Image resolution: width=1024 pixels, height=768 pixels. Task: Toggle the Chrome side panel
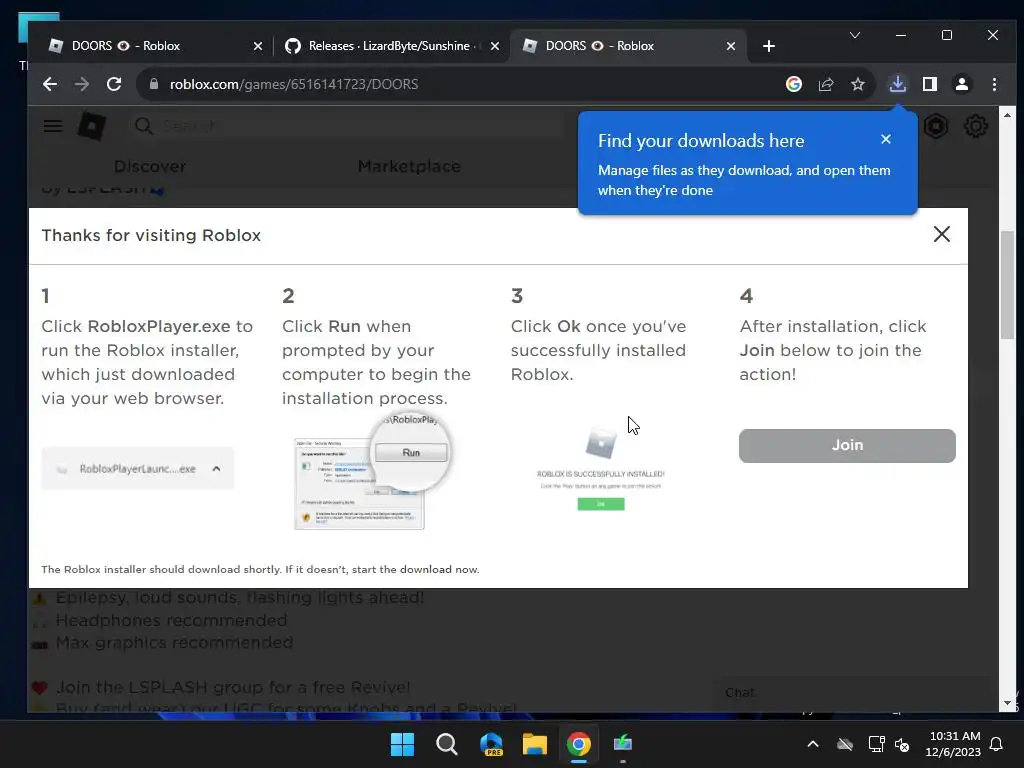click(930, 84)
